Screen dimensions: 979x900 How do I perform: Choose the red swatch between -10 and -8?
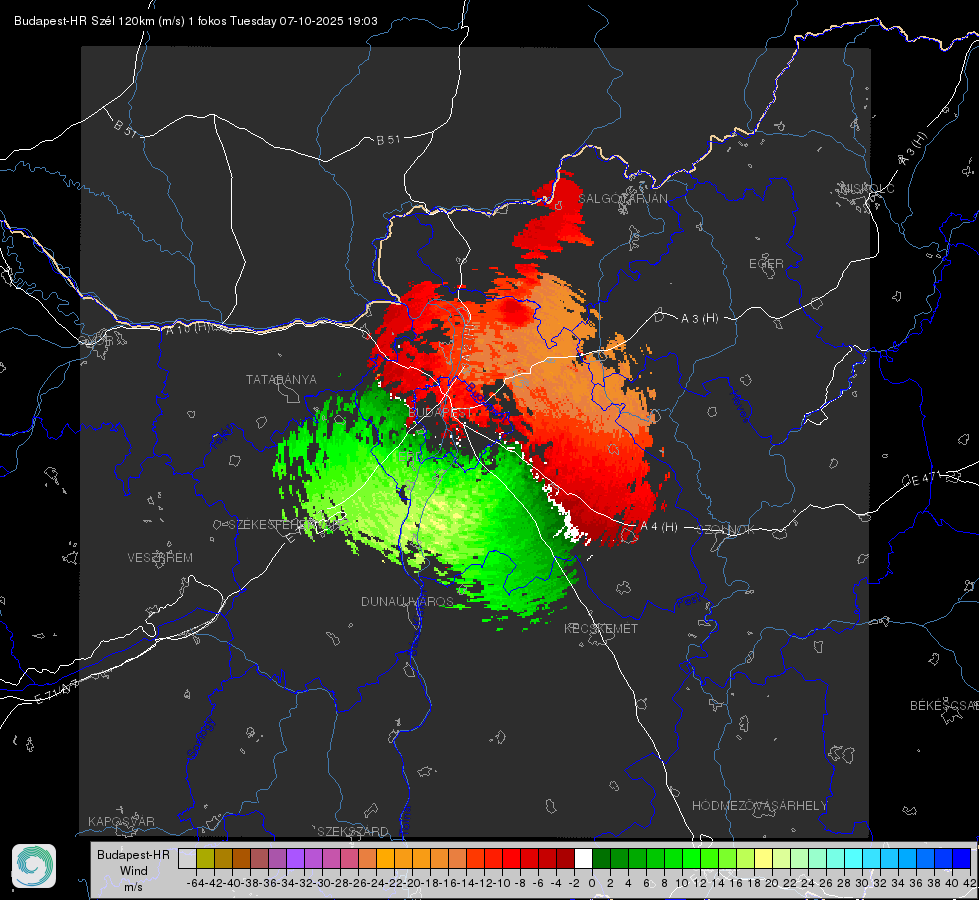click(511, 858)
